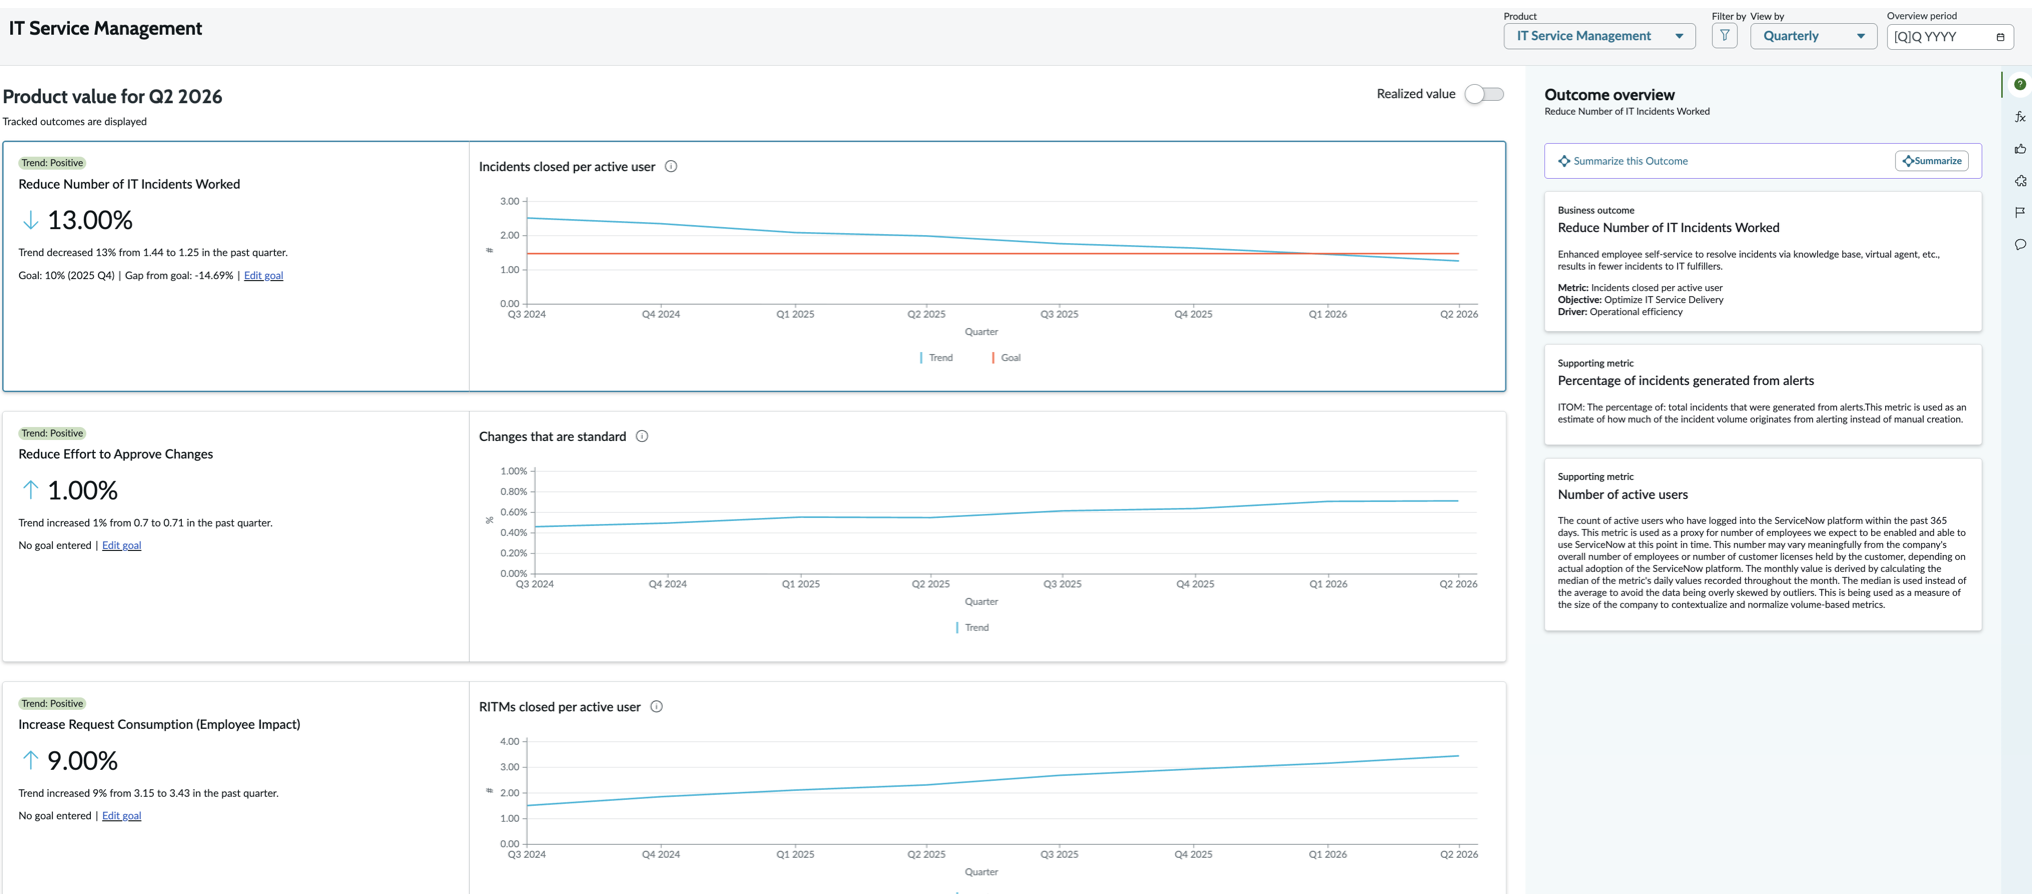Click the Trend: Positive badge above Reduce Effort
Viewport: 2032px width, 894px height.
(52, 433)
